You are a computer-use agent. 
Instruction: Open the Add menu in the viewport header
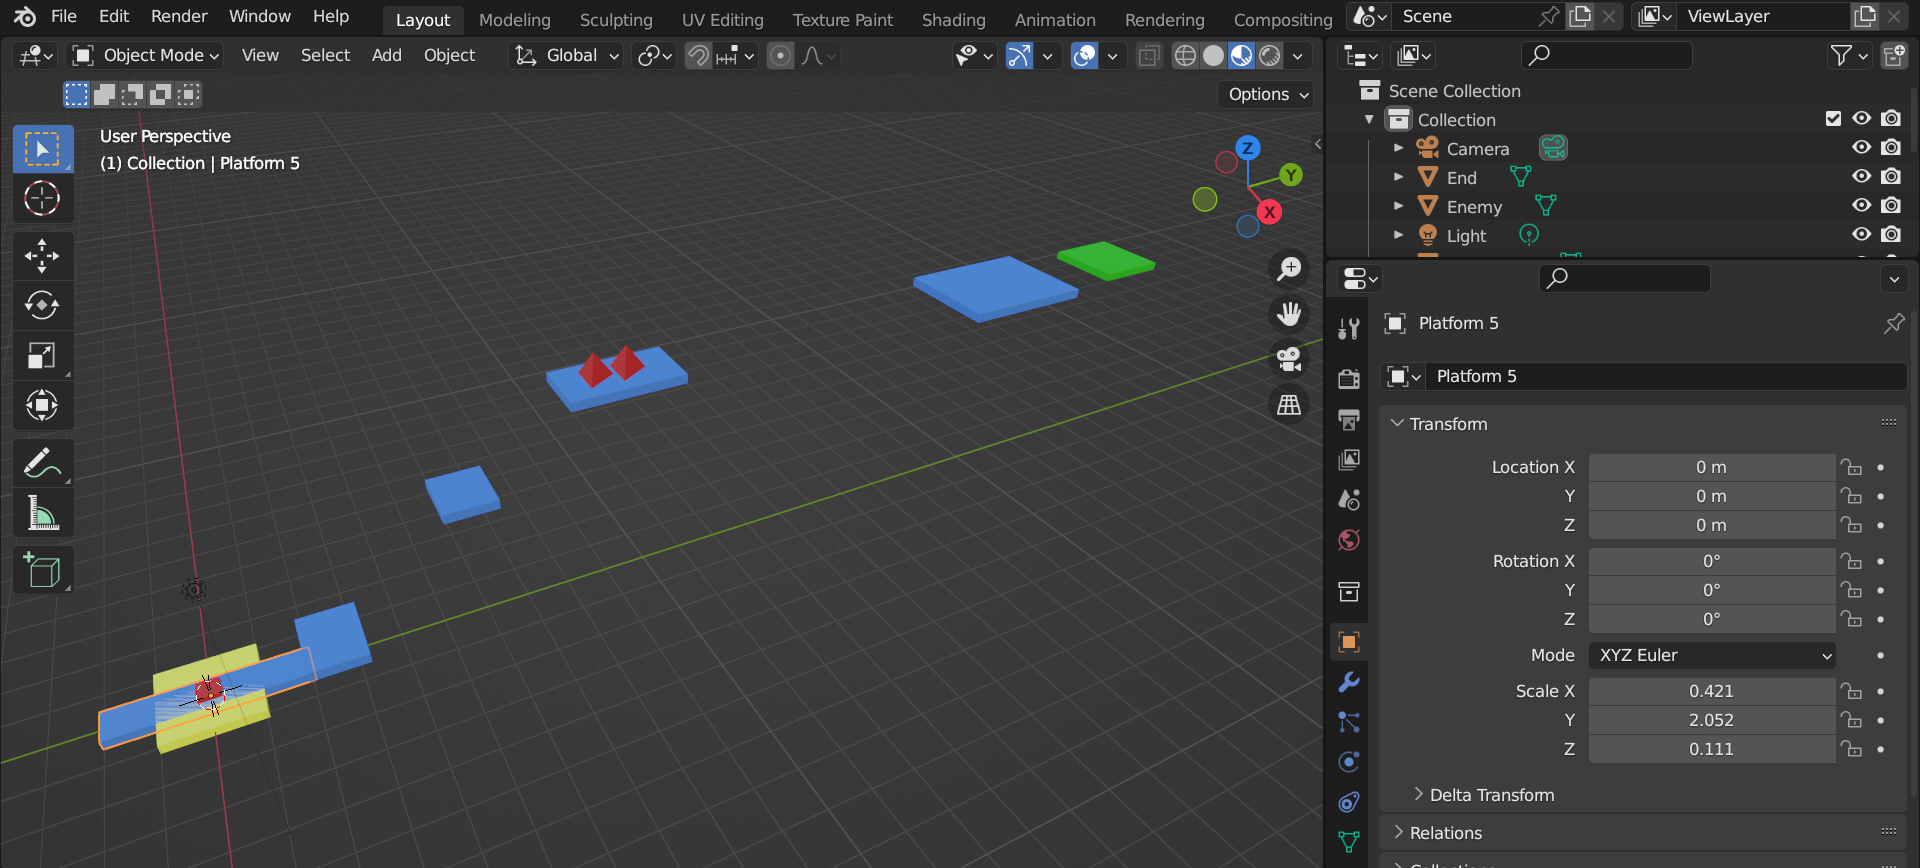click(386, 56)
